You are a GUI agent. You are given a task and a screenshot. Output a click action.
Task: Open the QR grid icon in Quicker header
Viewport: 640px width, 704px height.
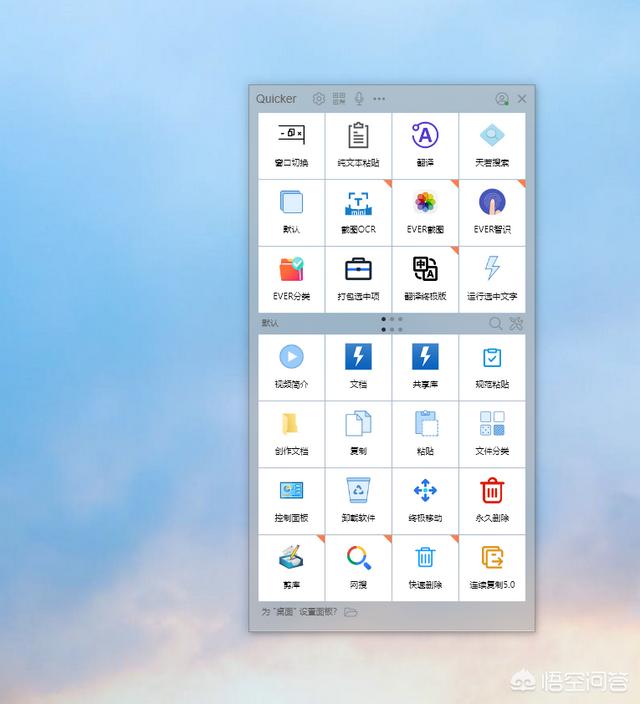pyautogui.click(x=339, y=99)
